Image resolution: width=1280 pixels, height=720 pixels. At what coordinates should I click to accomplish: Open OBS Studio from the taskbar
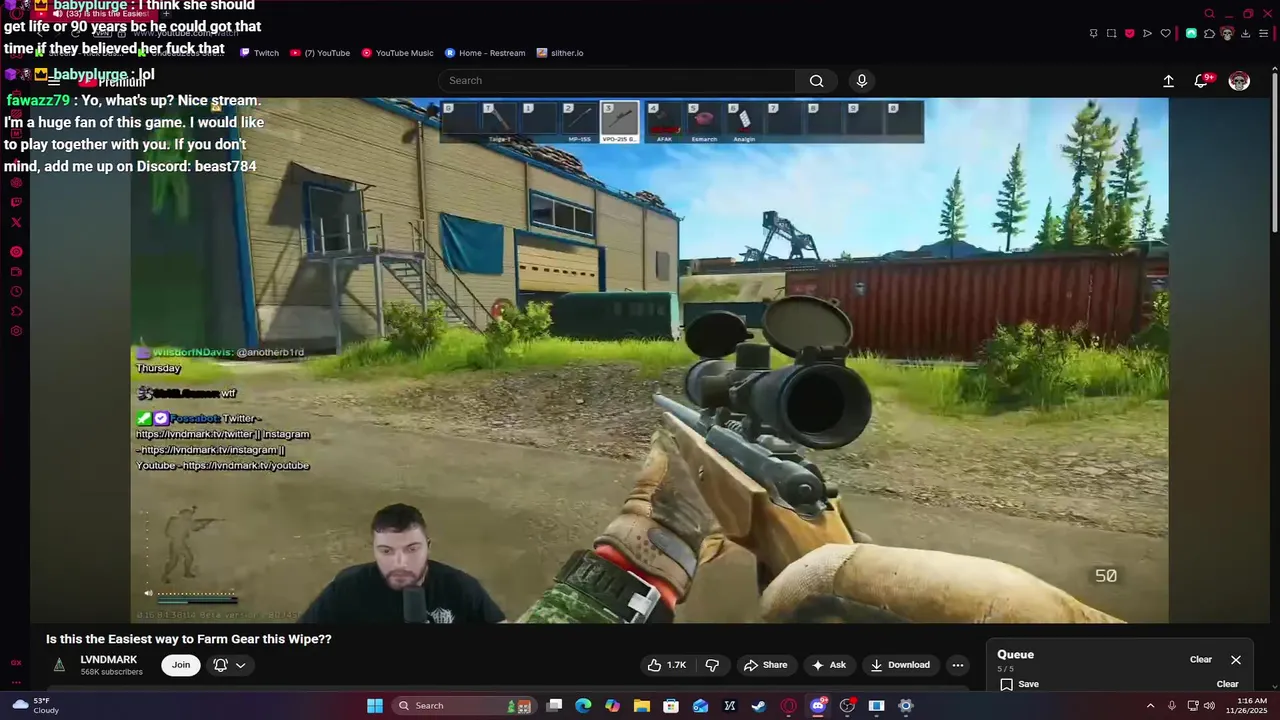[847, 706]
